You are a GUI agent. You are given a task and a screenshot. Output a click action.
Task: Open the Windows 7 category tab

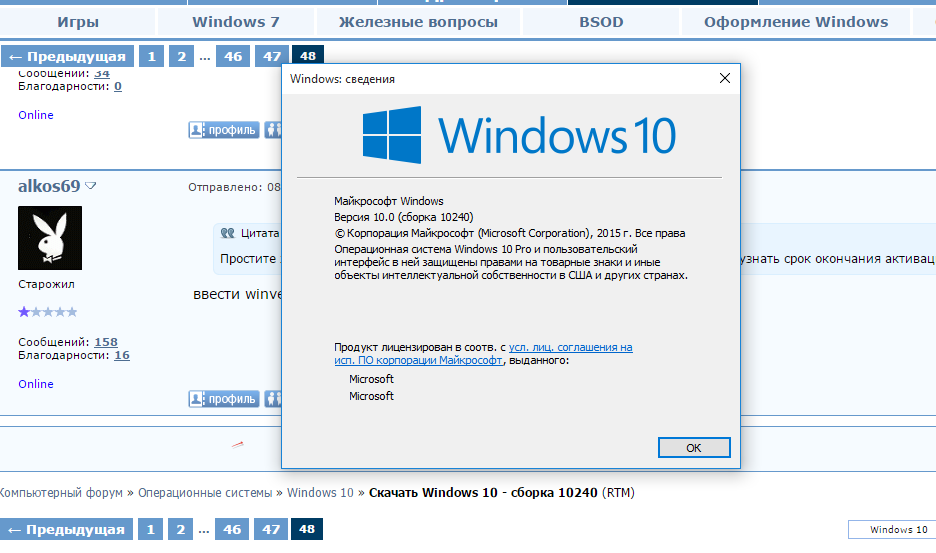pyautogui.click(x=236, y=22)
